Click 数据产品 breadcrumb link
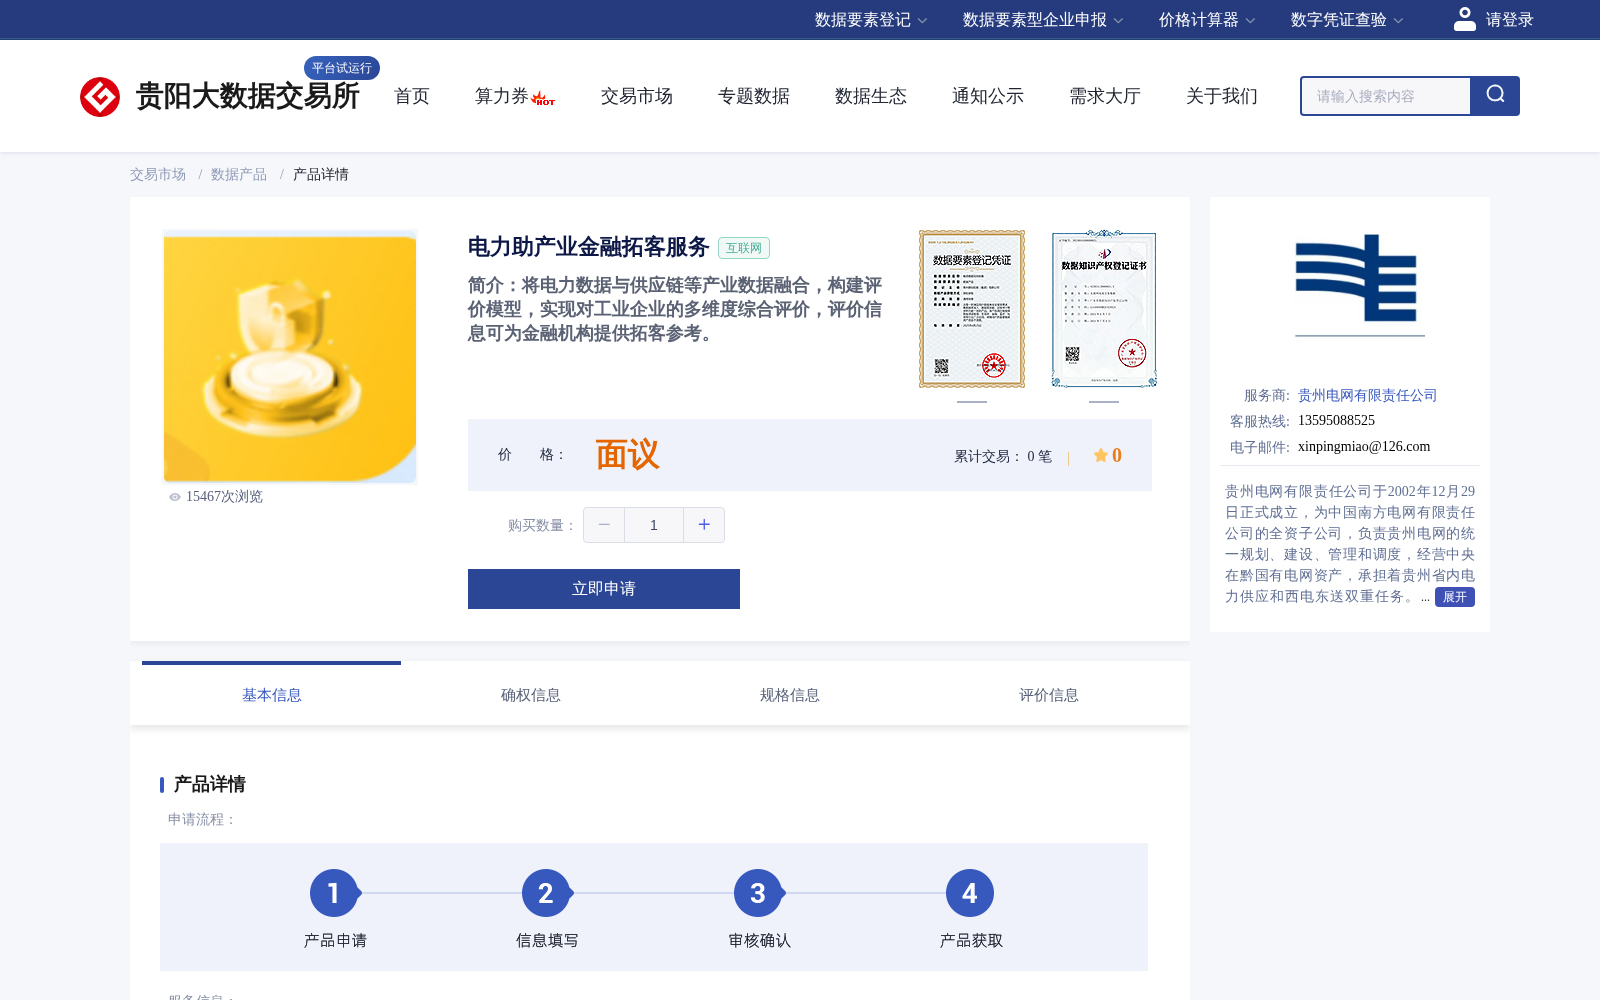 coord(239,174)
